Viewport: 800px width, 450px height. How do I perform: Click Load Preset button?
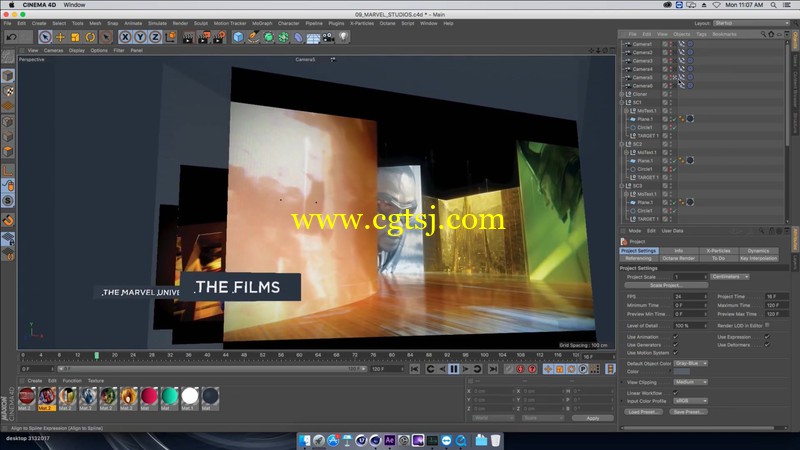point(643,412)
